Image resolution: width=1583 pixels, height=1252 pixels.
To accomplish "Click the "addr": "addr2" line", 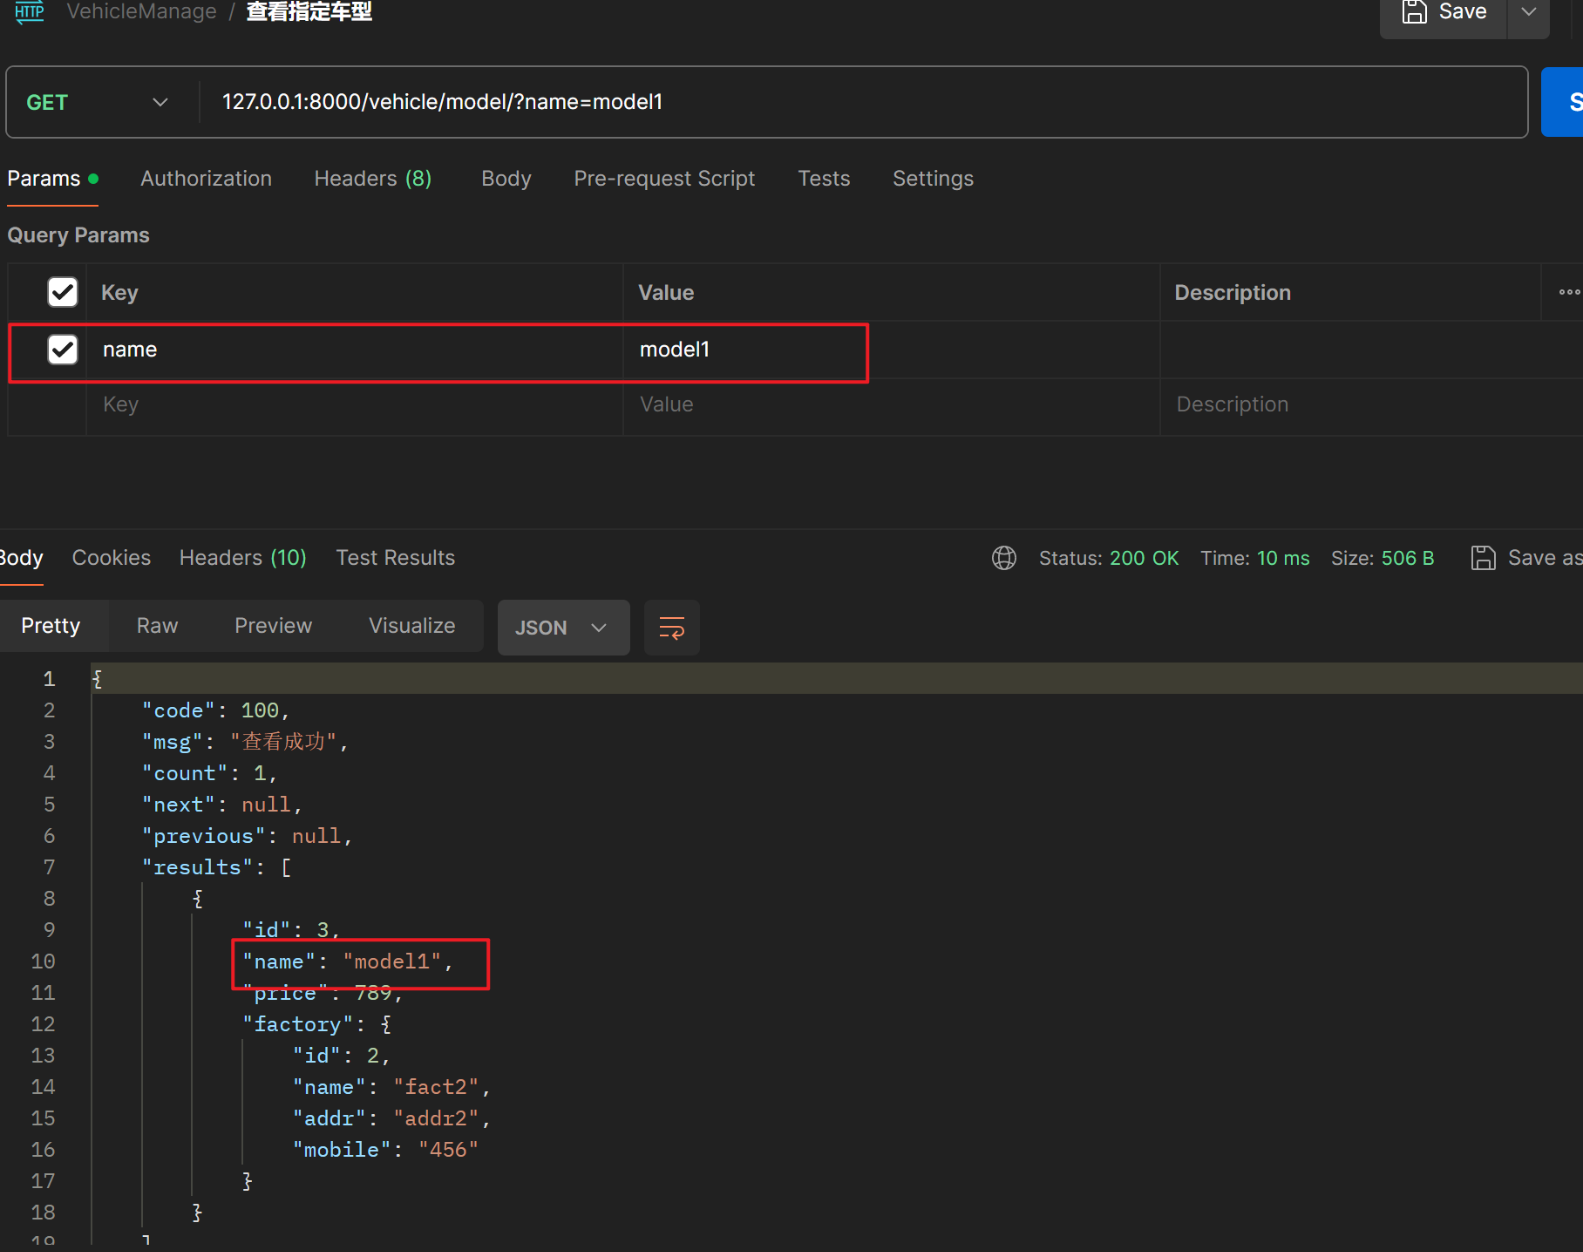I will (391, 1118).
